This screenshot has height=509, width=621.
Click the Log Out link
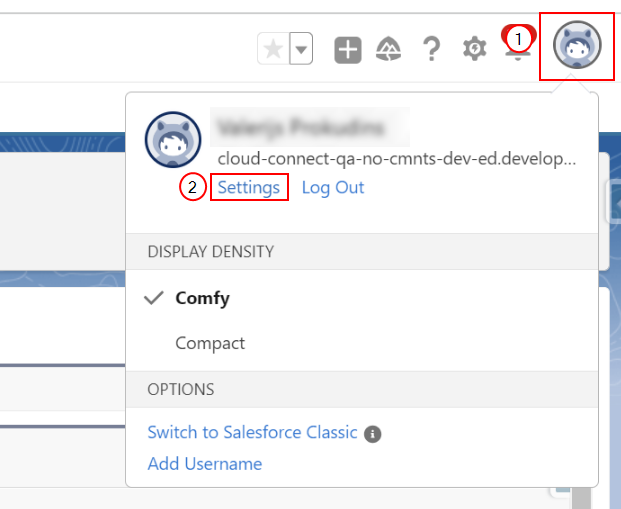(x=333, y=187)
